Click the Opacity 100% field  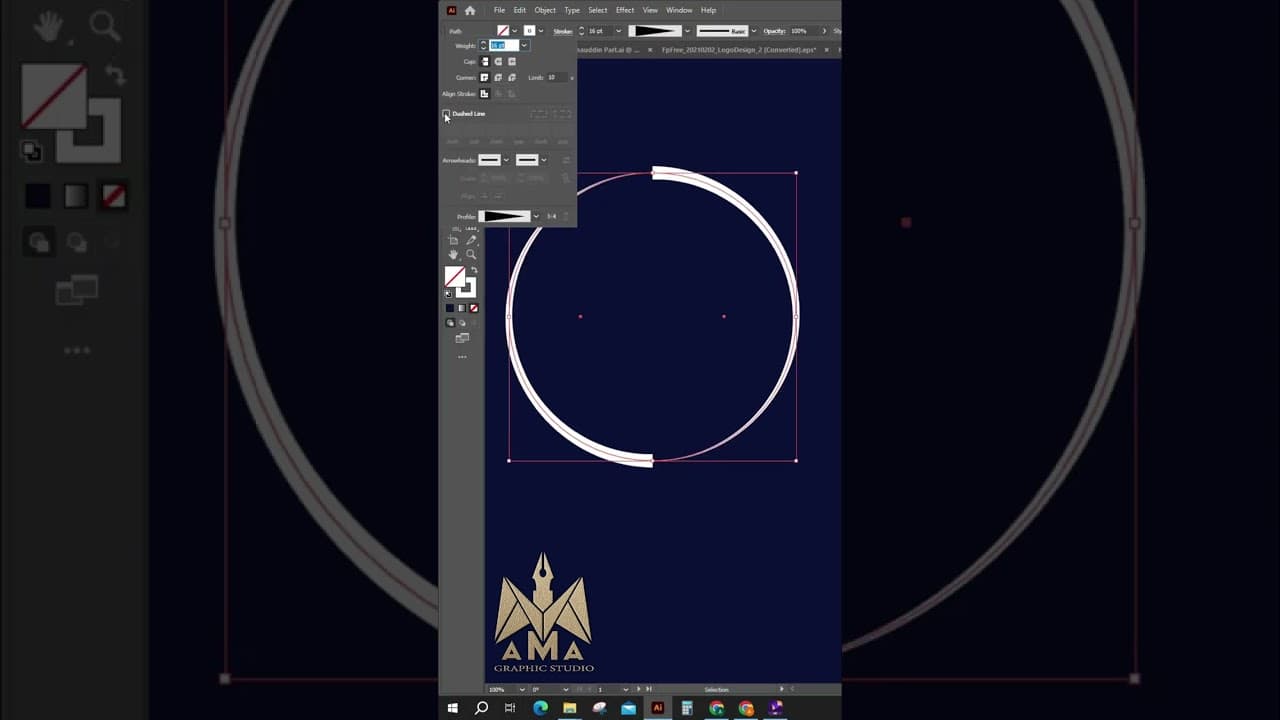[x=804, y=31]
